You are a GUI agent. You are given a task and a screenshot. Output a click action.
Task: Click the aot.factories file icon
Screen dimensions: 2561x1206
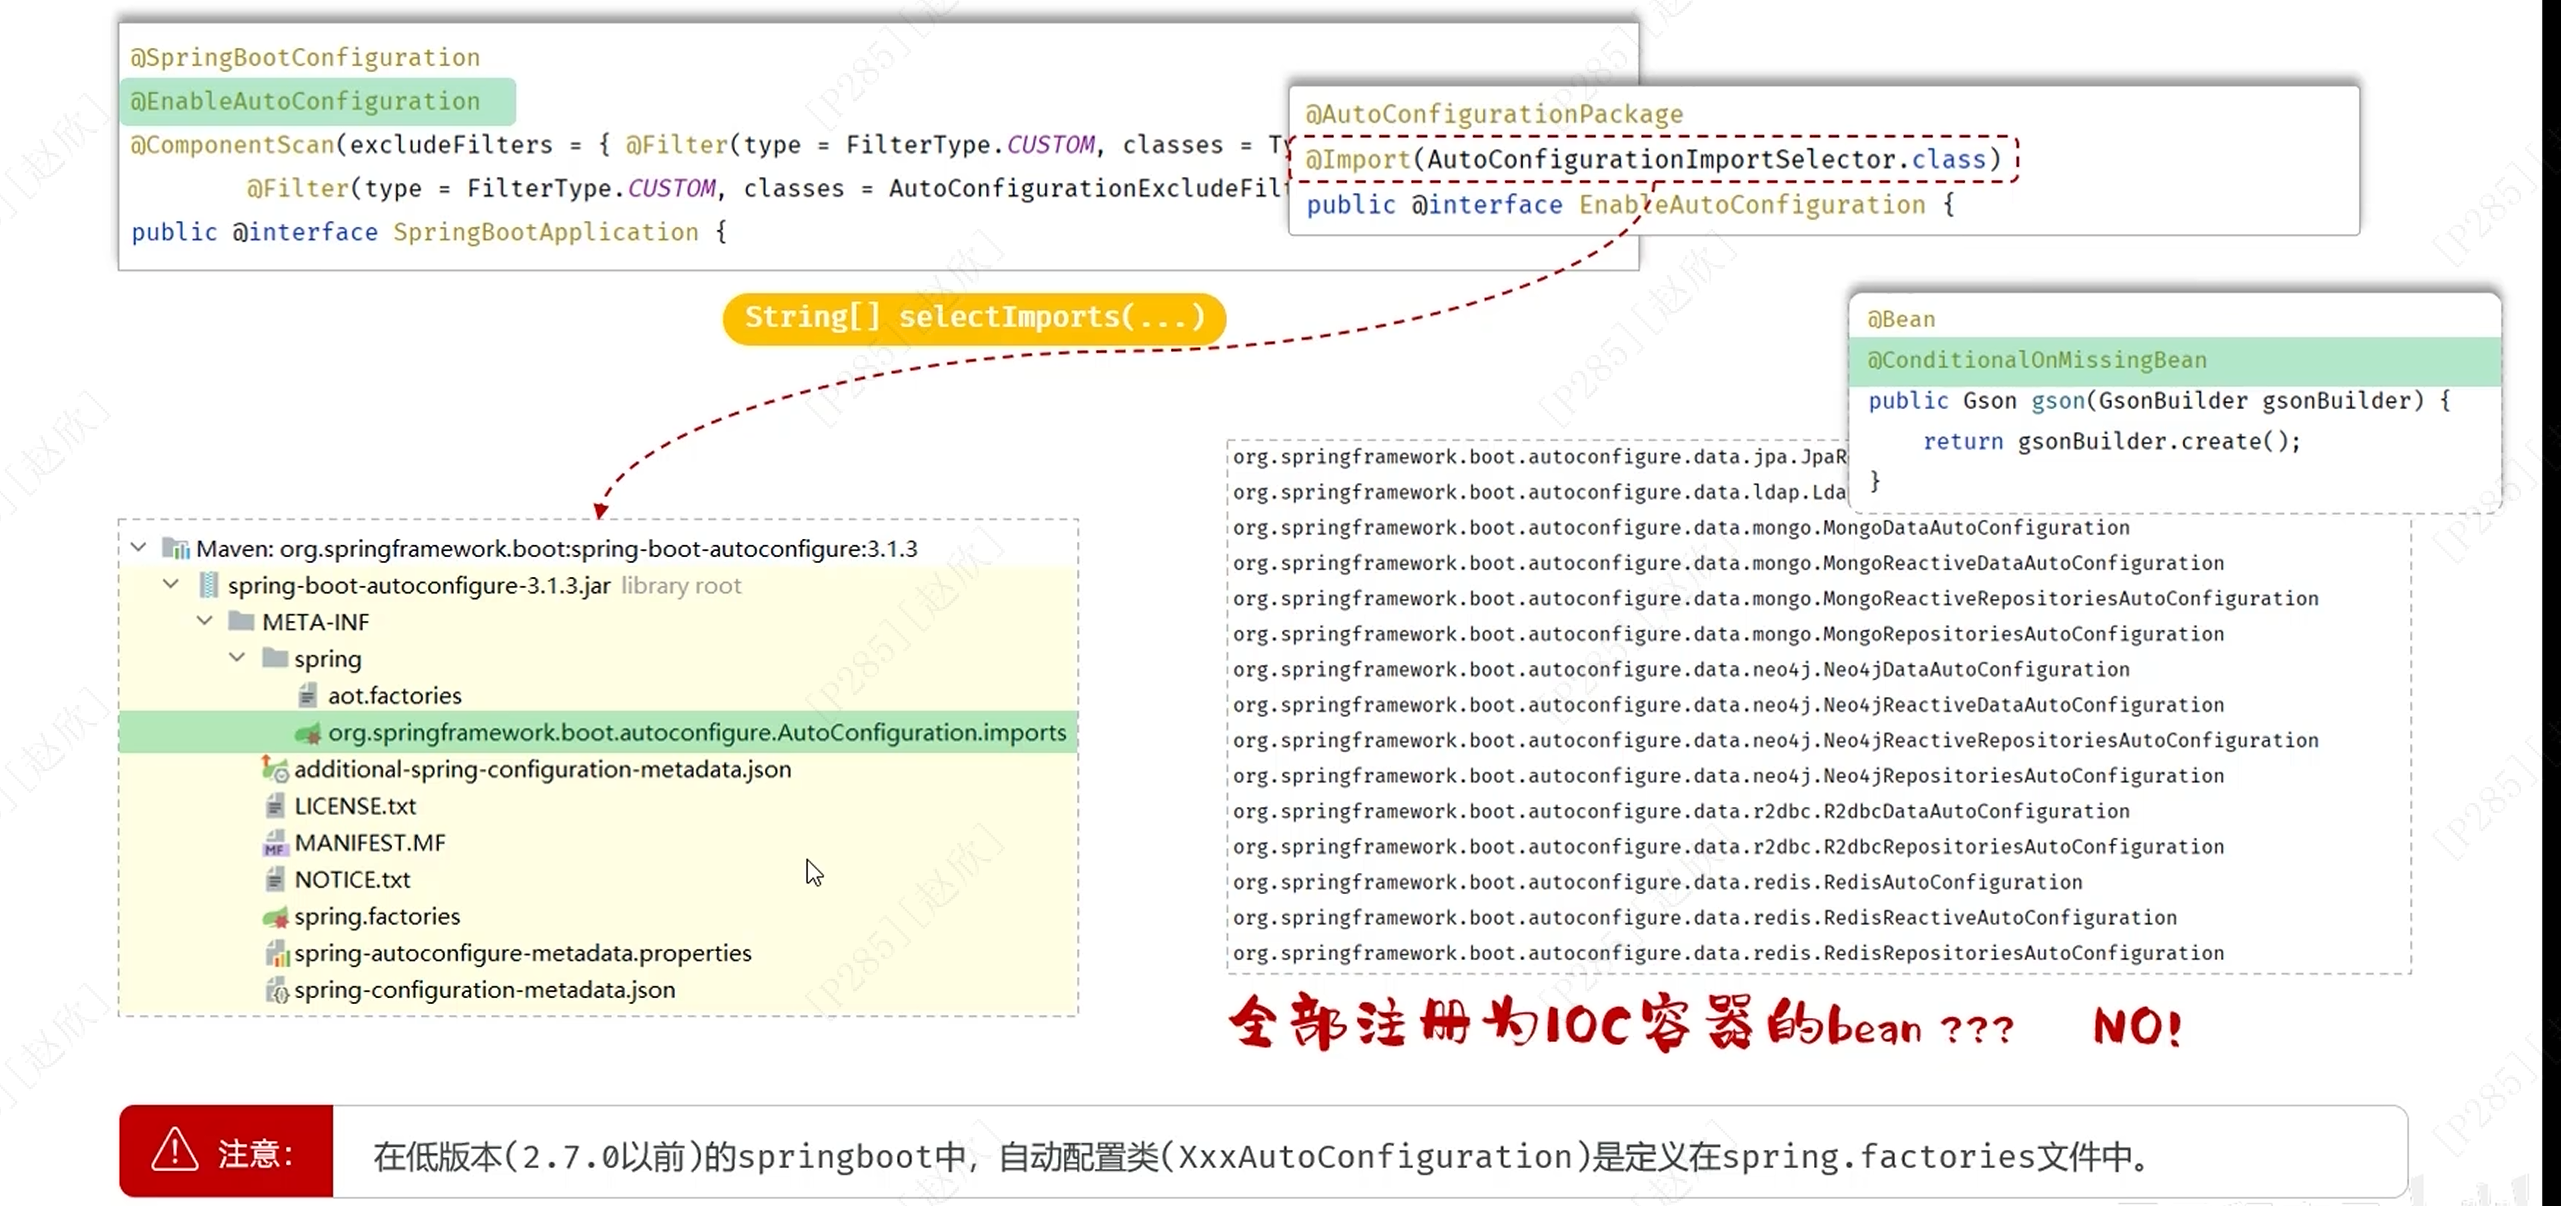pyautogui.click(x=307, y=695)
